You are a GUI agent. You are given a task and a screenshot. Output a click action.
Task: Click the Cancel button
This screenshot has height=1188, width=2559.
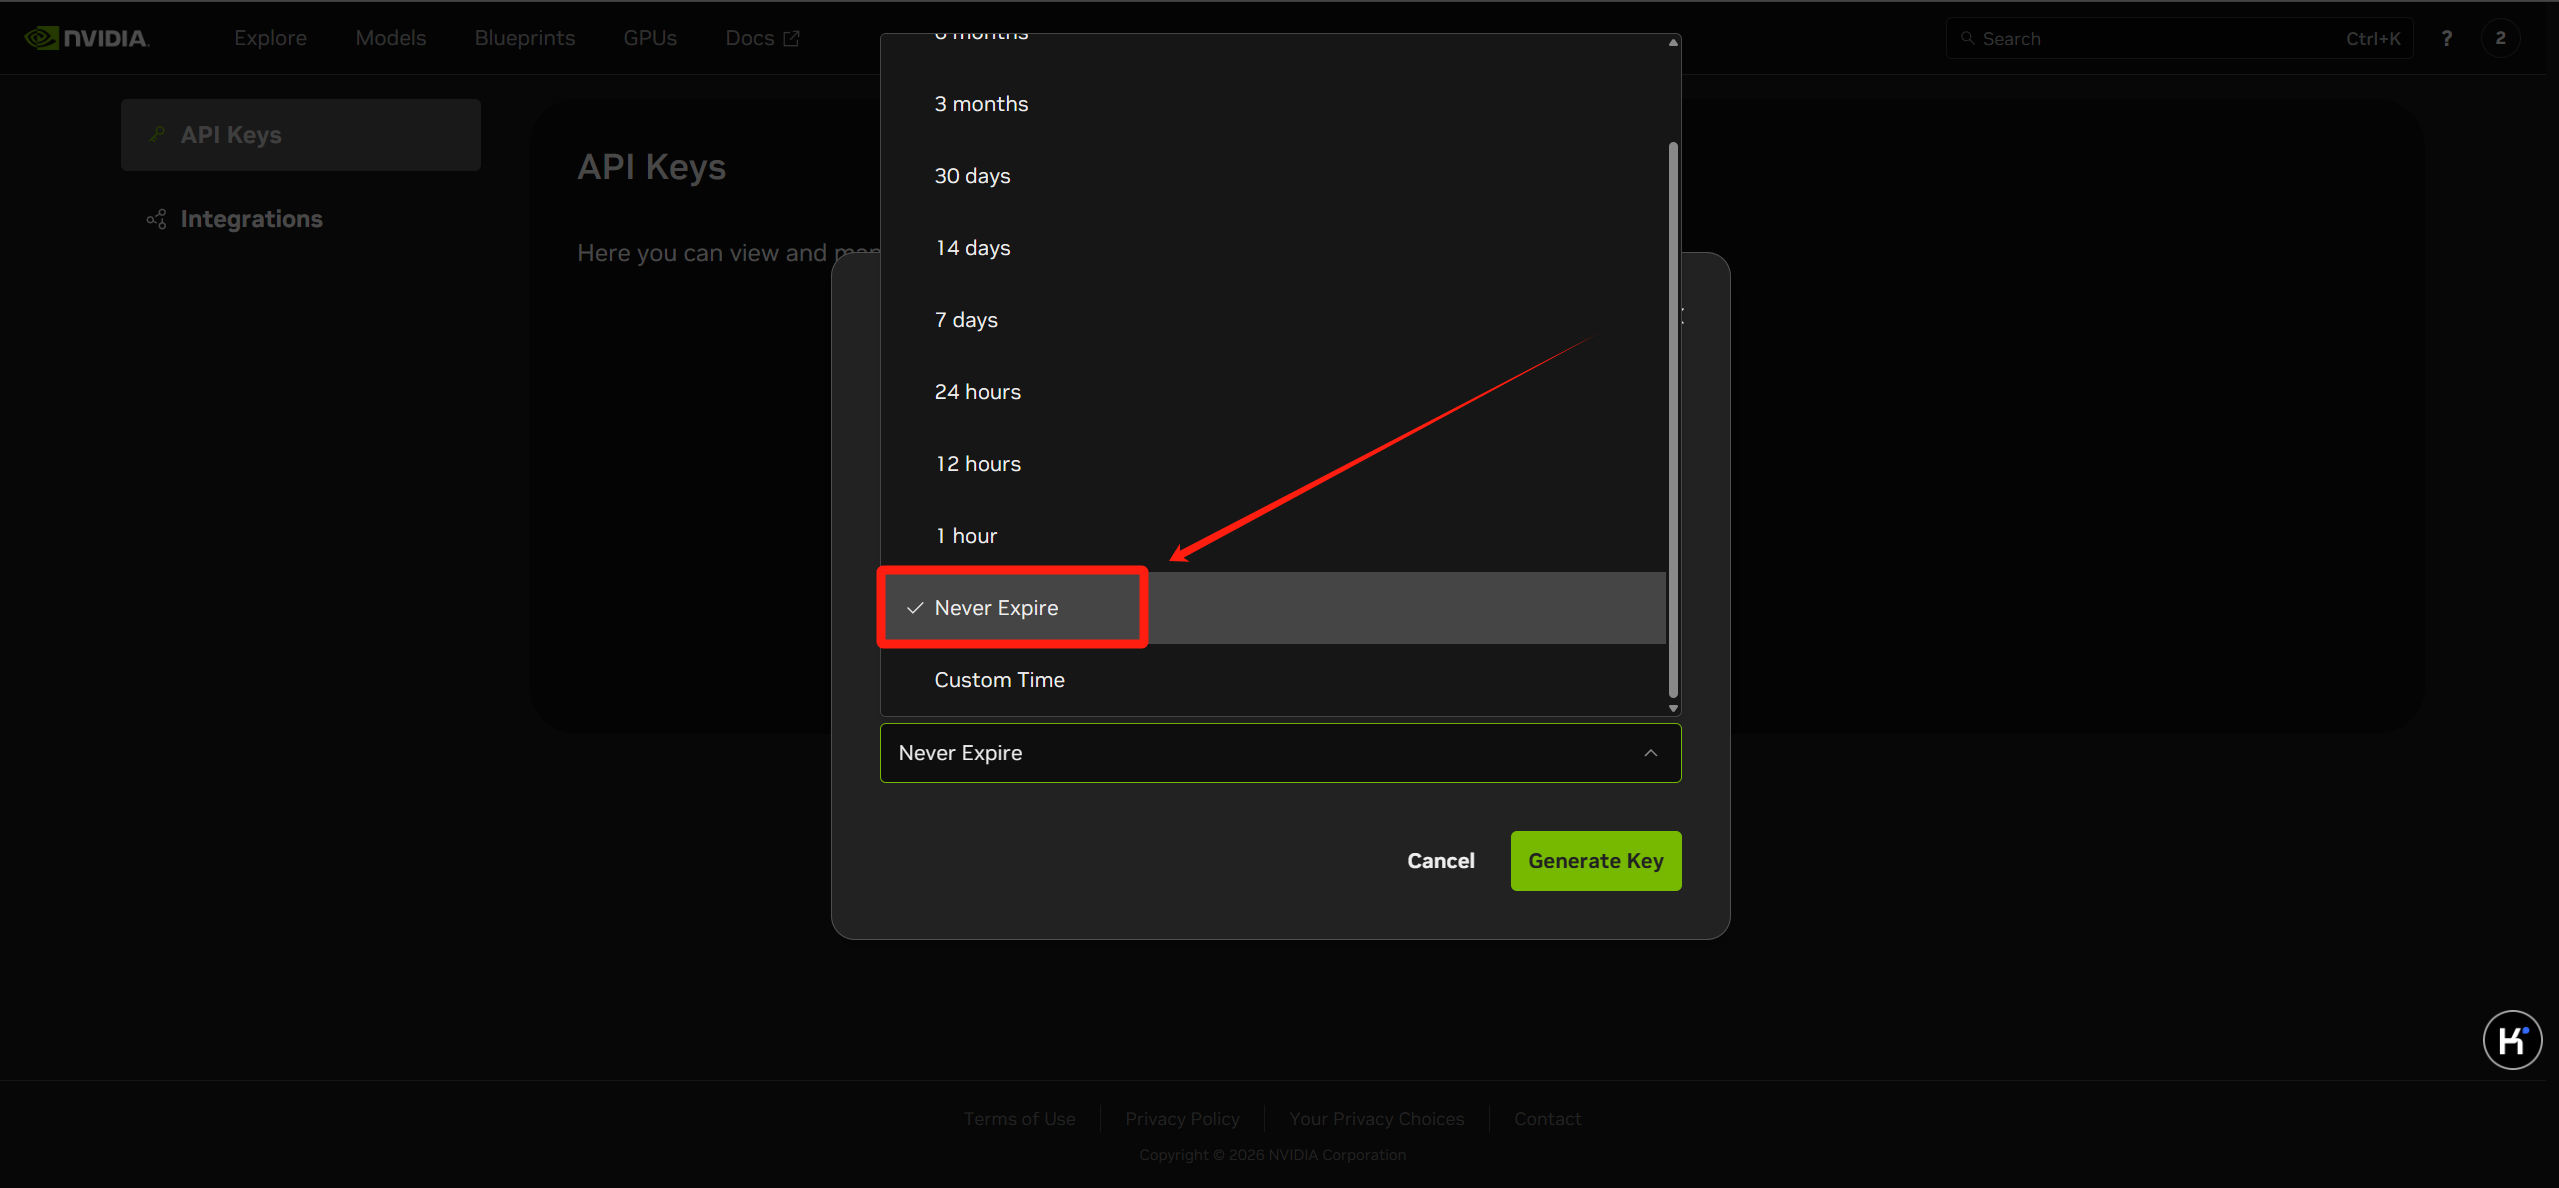[x=1440, y=861]
